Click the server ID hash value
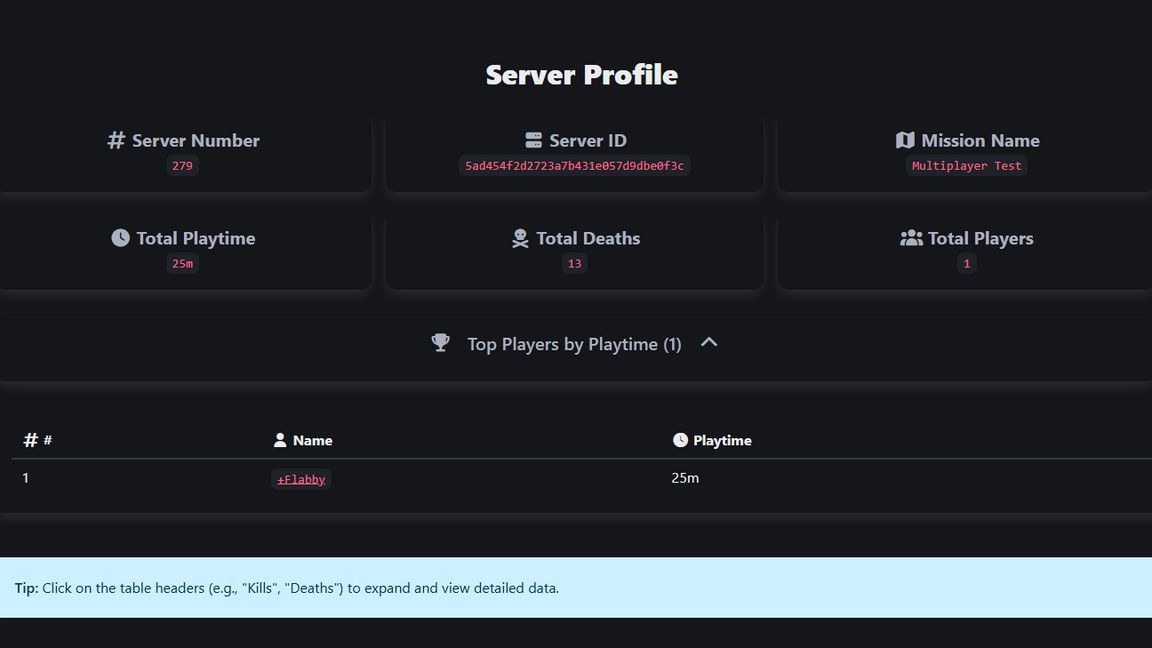The image size is (1152, 648). point(574,166)
